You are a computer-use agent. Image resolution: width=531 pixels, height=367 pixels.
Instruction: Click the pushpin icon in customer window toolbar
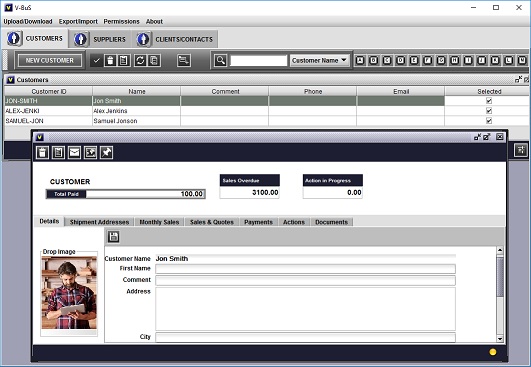(x=107, y=153)
